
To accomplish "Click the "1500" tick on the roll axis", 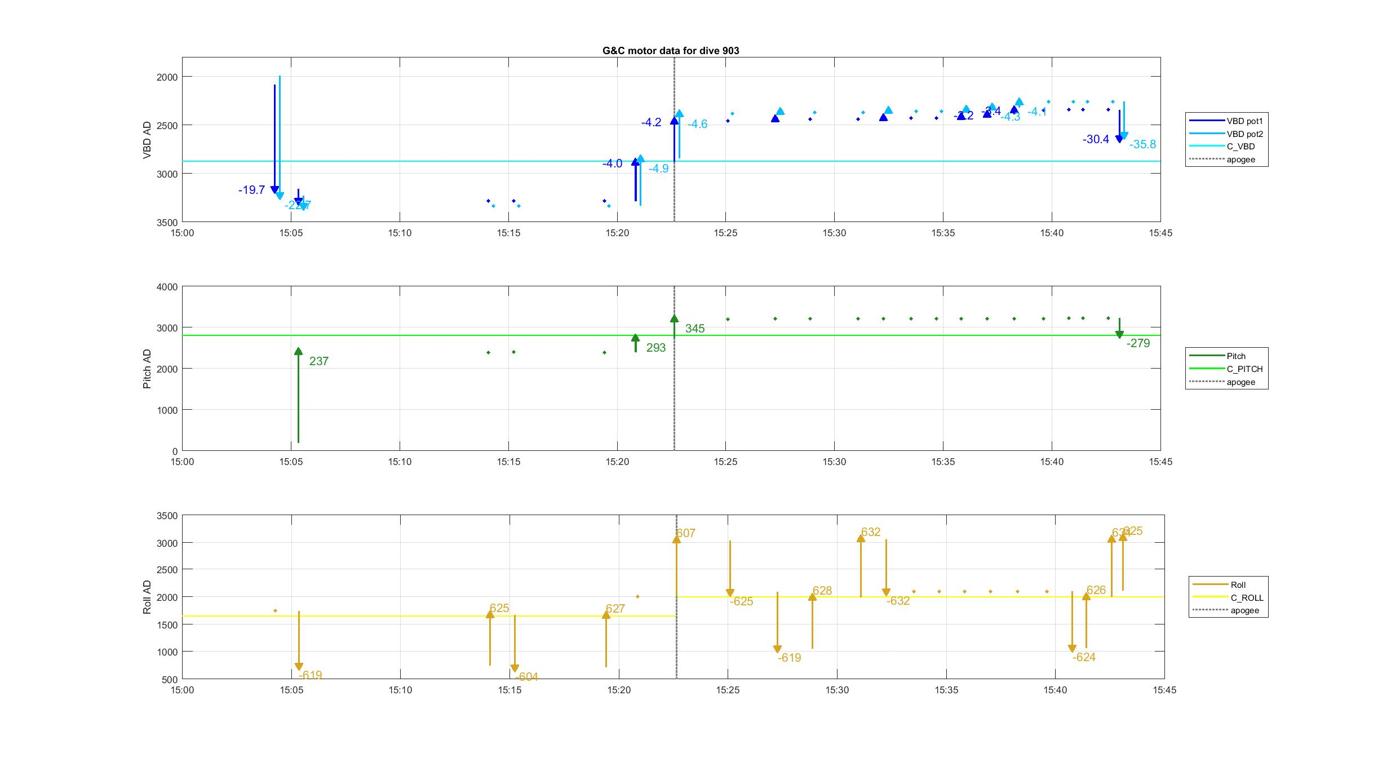I will pos(166,625).
